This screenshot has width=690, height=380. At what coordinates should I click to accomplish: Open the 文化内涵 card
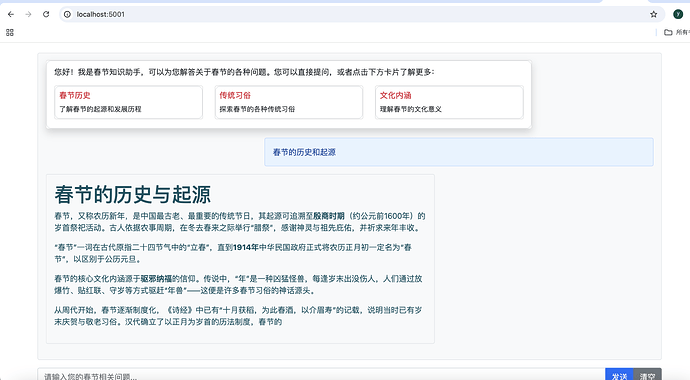point(449,102)
